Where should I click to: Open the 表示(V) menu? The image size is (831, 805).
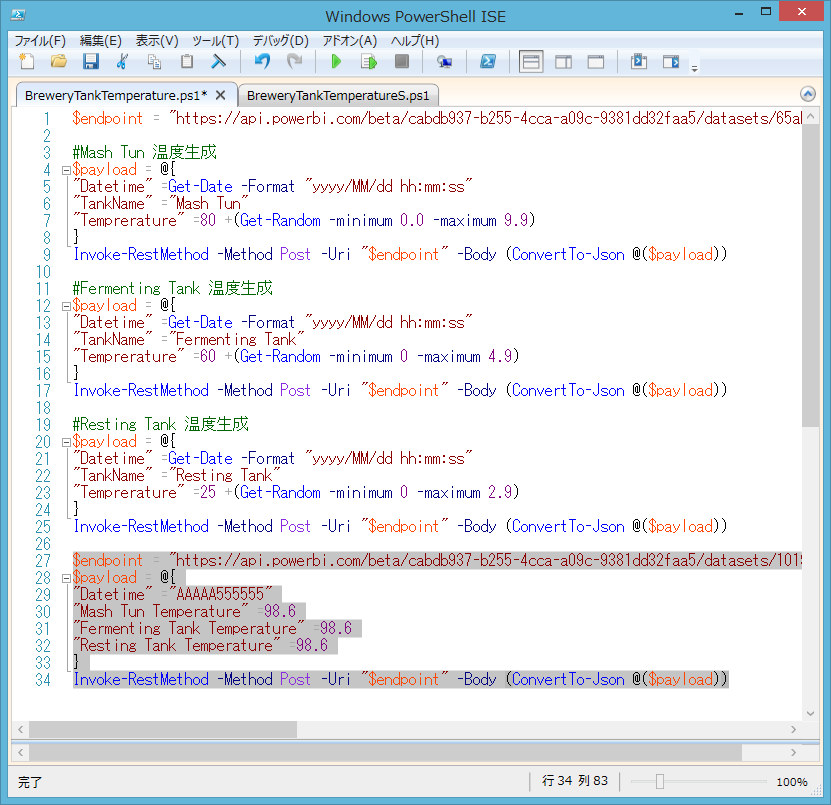pyautogui.click(x=157, y=41)
